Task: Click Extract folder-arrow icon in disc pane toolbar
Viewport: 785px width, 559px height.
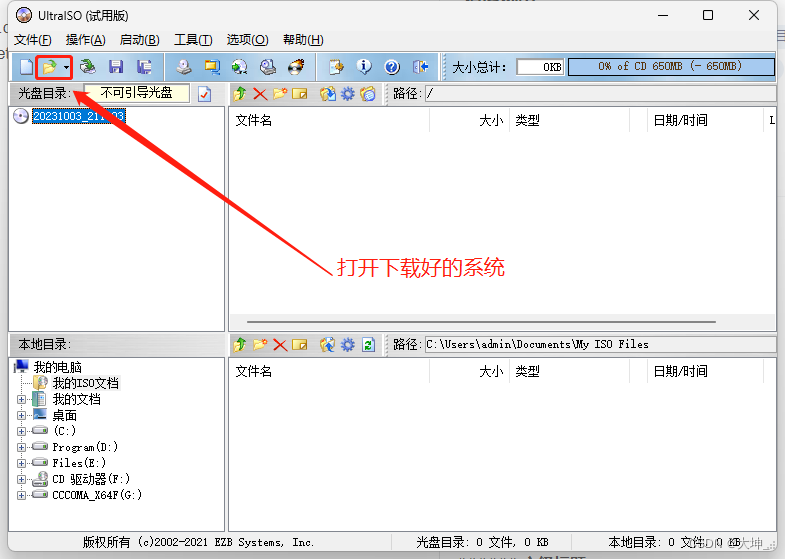Action: pyautogui.click(x=328, y=94)
